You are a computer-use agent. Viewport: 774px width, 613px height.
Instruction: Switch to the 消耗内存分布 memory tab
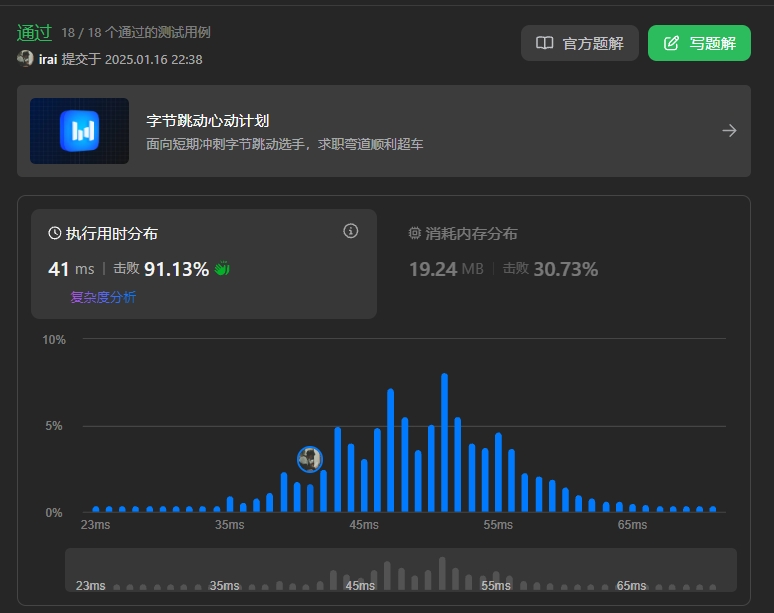coord(463,233)
